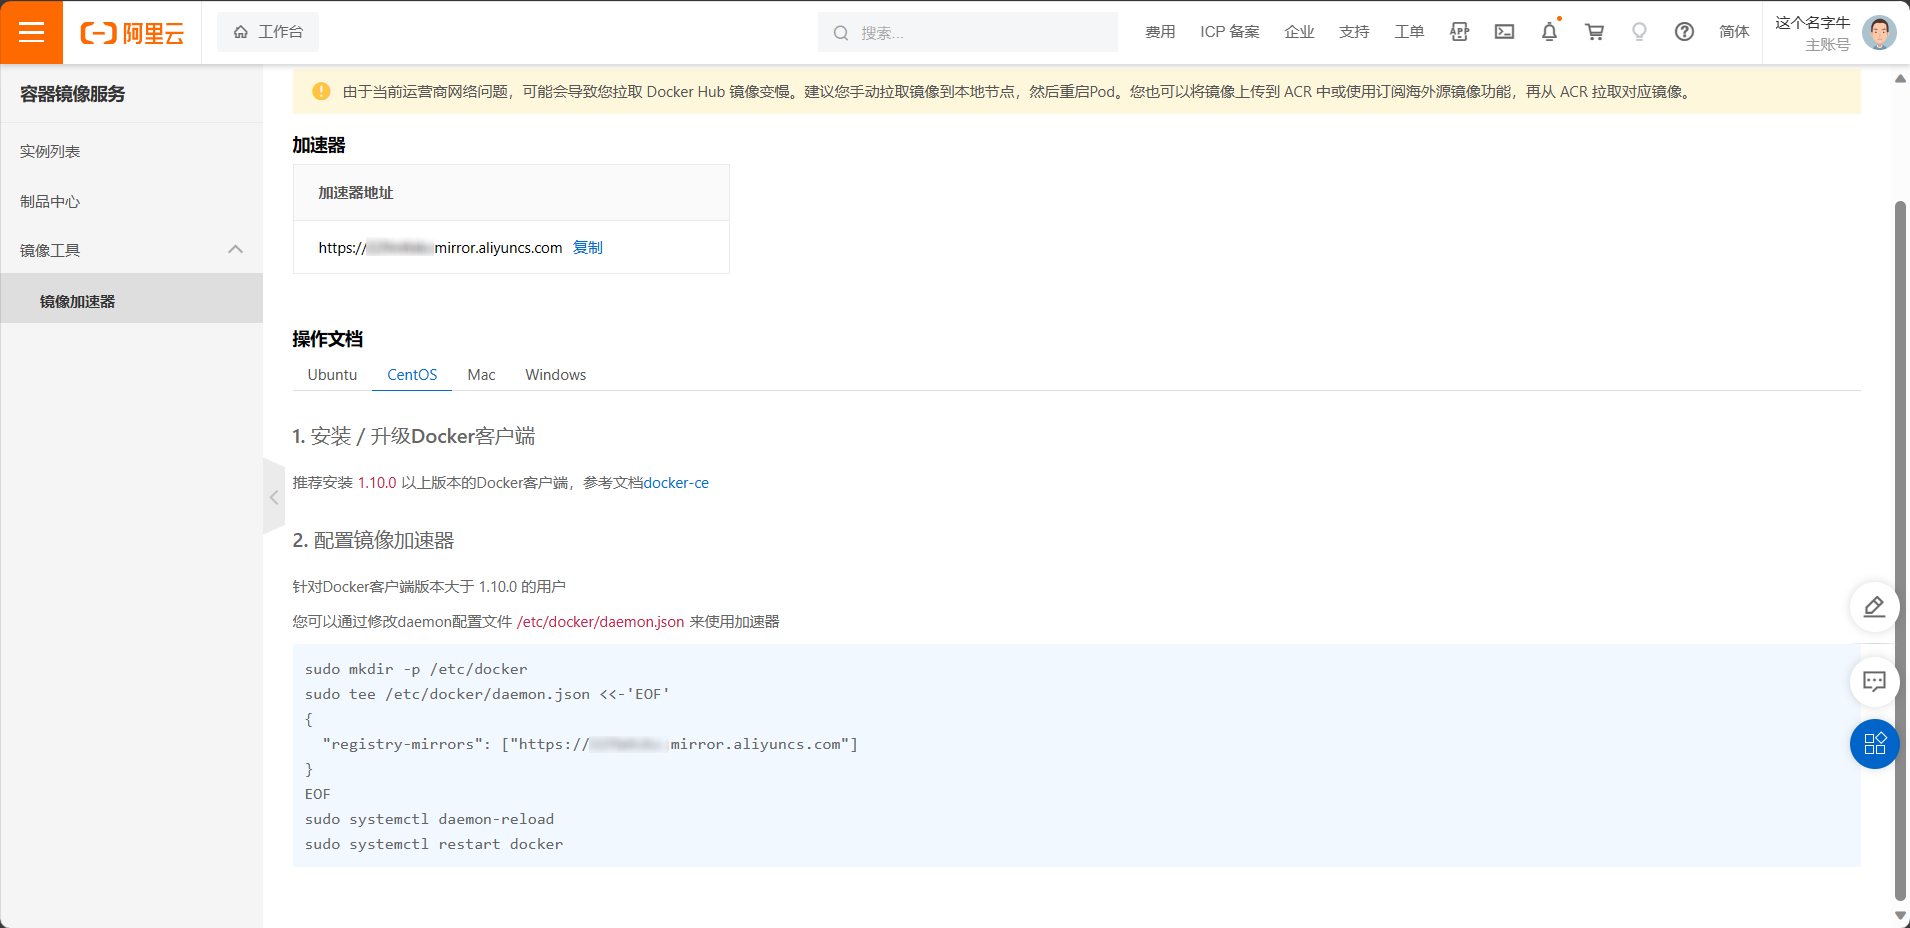Open the 工单 menu
The width and height of the screenshot is (1910, 928).
(x=1409, y=32)
